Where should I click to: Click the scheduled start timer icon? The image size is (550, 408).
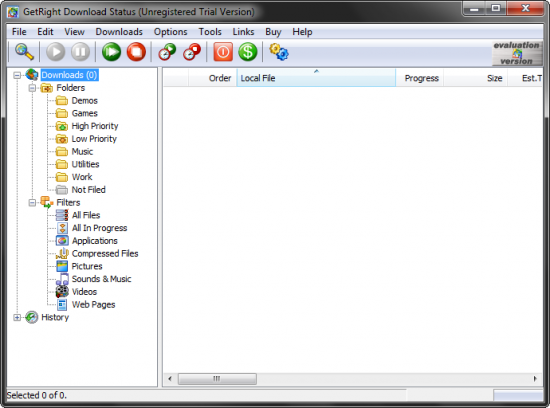pyautogui.click(x=167, y=52)
